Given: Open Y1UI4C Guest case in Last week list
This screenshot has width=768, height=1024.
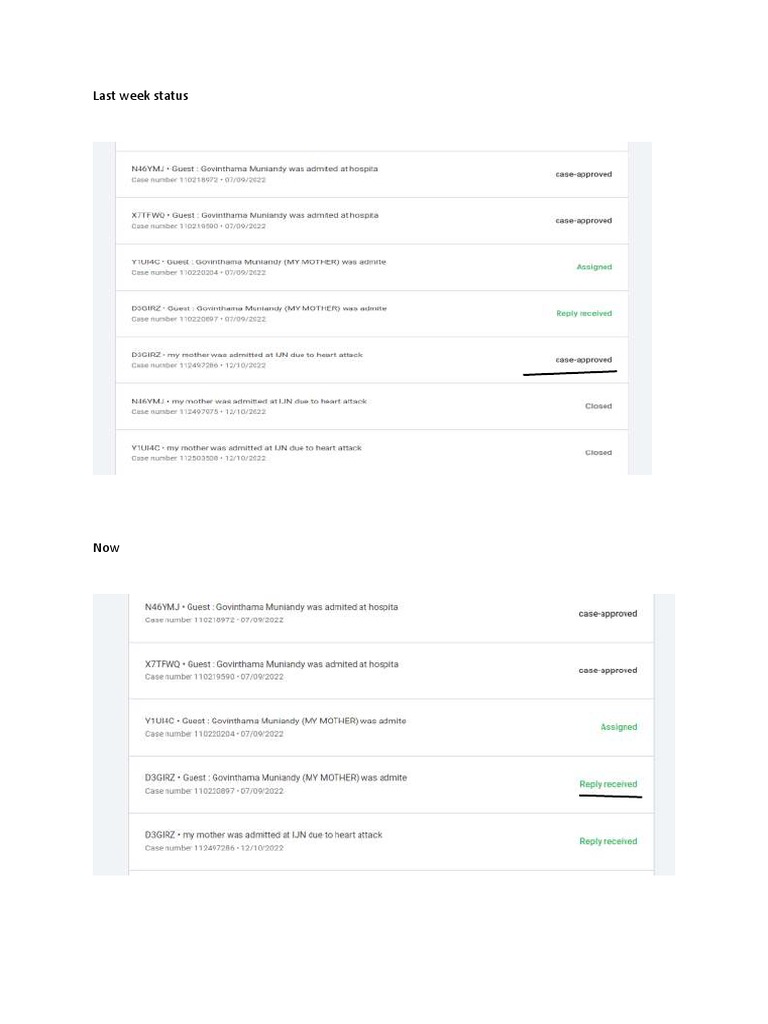Looking at the screenshot, I should (x=258, y=262).
